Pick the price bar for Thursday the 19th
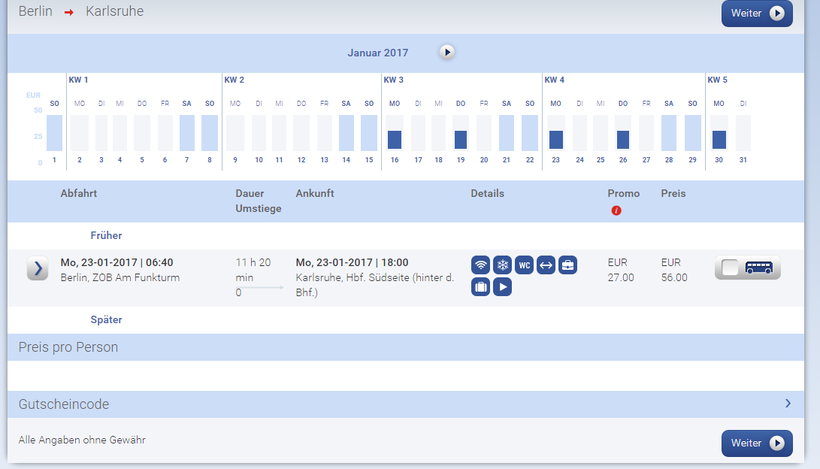Viewport: 820px width, 469px height. point(461,139)
